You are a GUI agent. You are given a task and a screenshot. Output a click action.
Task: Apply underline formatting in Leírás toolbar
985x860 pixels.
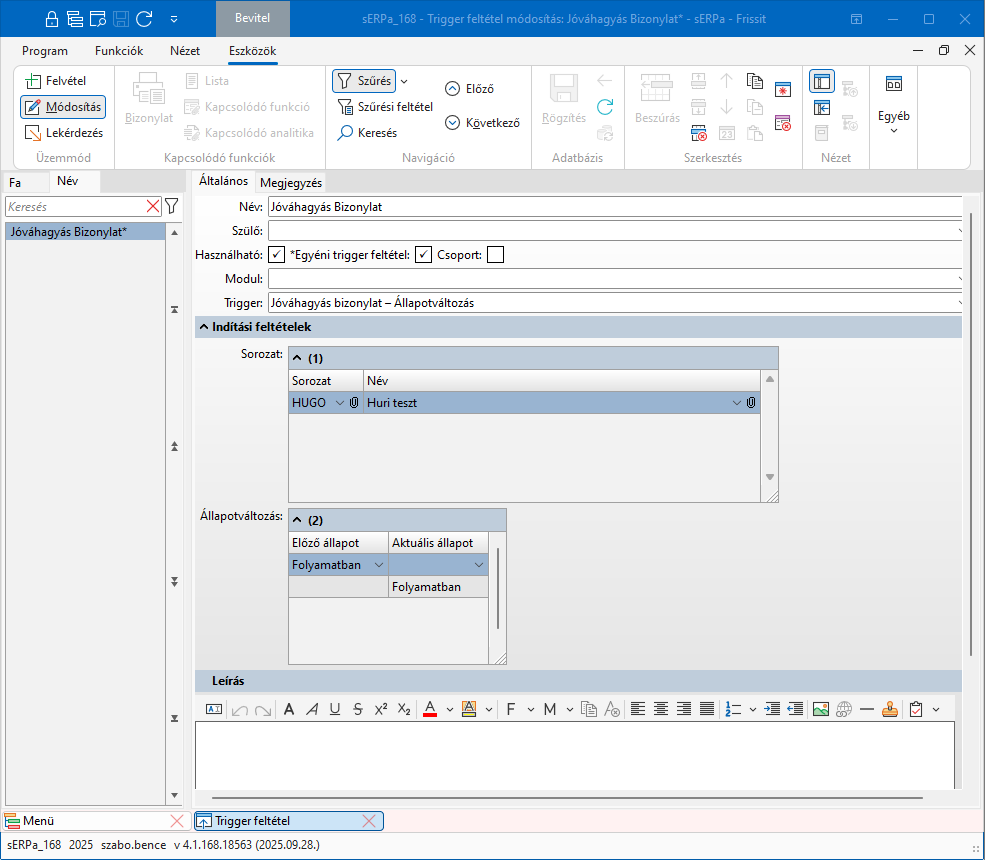(335, 709)
